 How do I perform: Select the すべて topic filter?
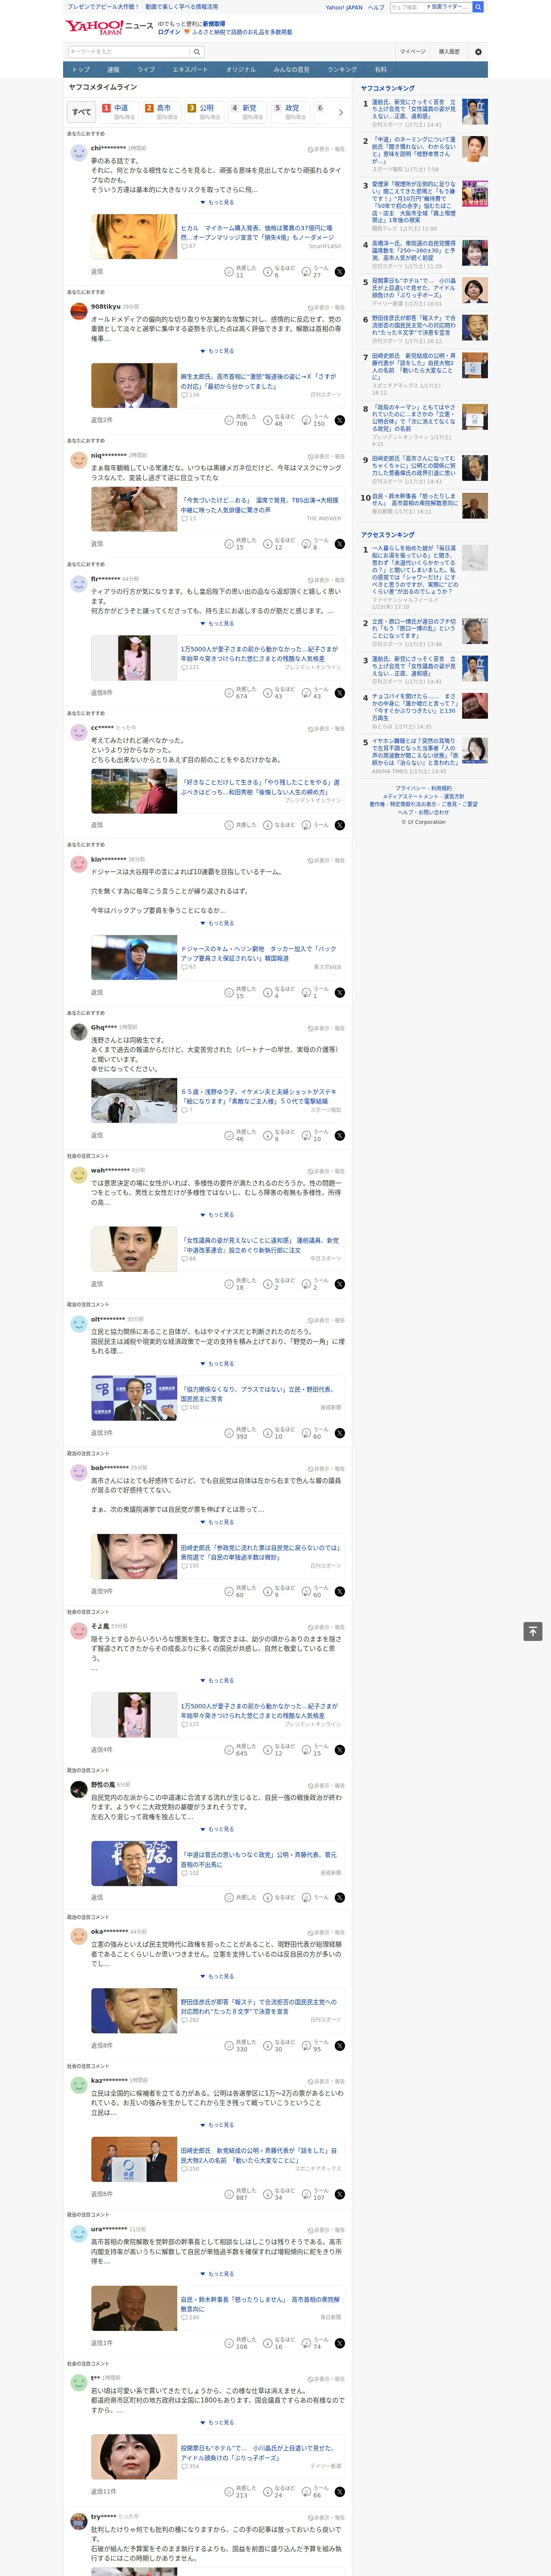pyautogui.click(x=82, y=112)
